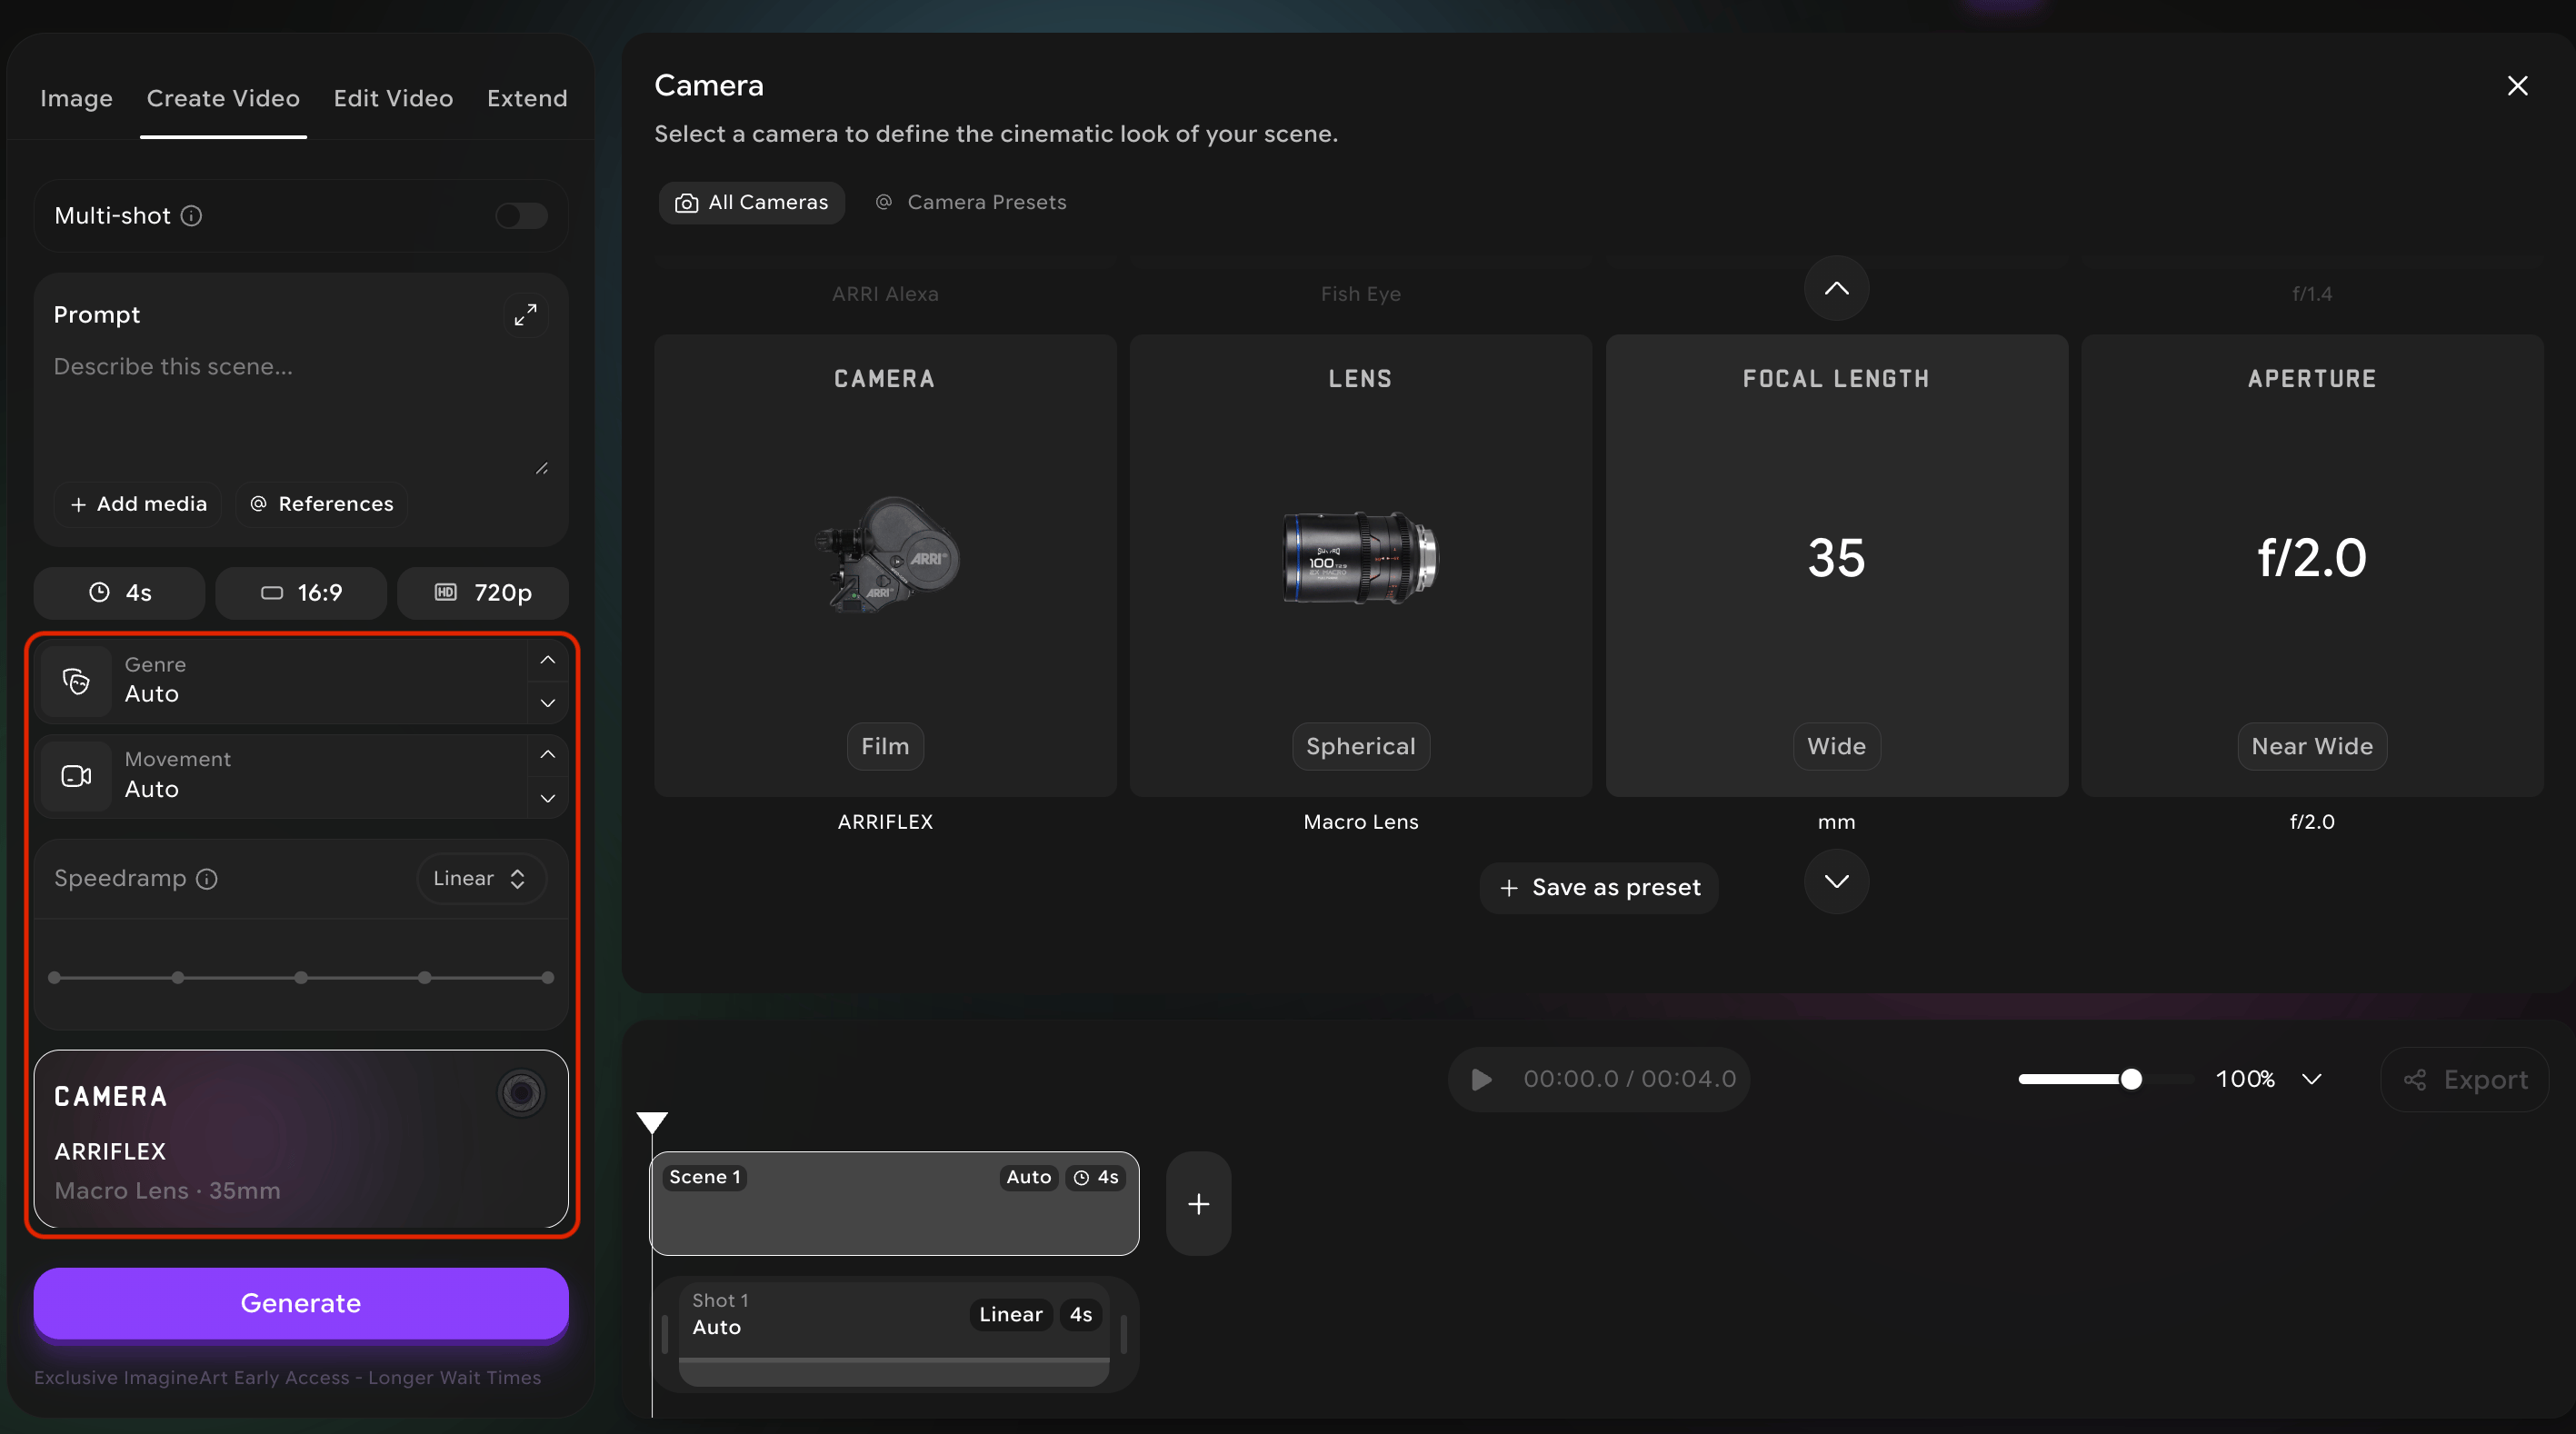Click the Film tag
The height and width of the screenshot is (1434, 2576).
click(885, 747)
